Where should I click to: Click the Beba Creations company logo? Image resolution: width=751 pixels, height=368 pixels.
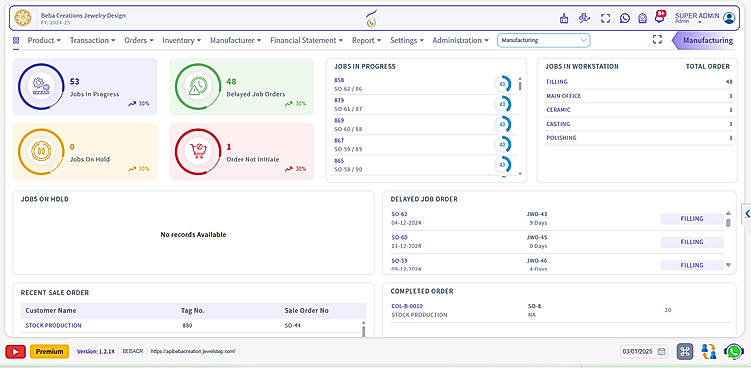(23, 18)
